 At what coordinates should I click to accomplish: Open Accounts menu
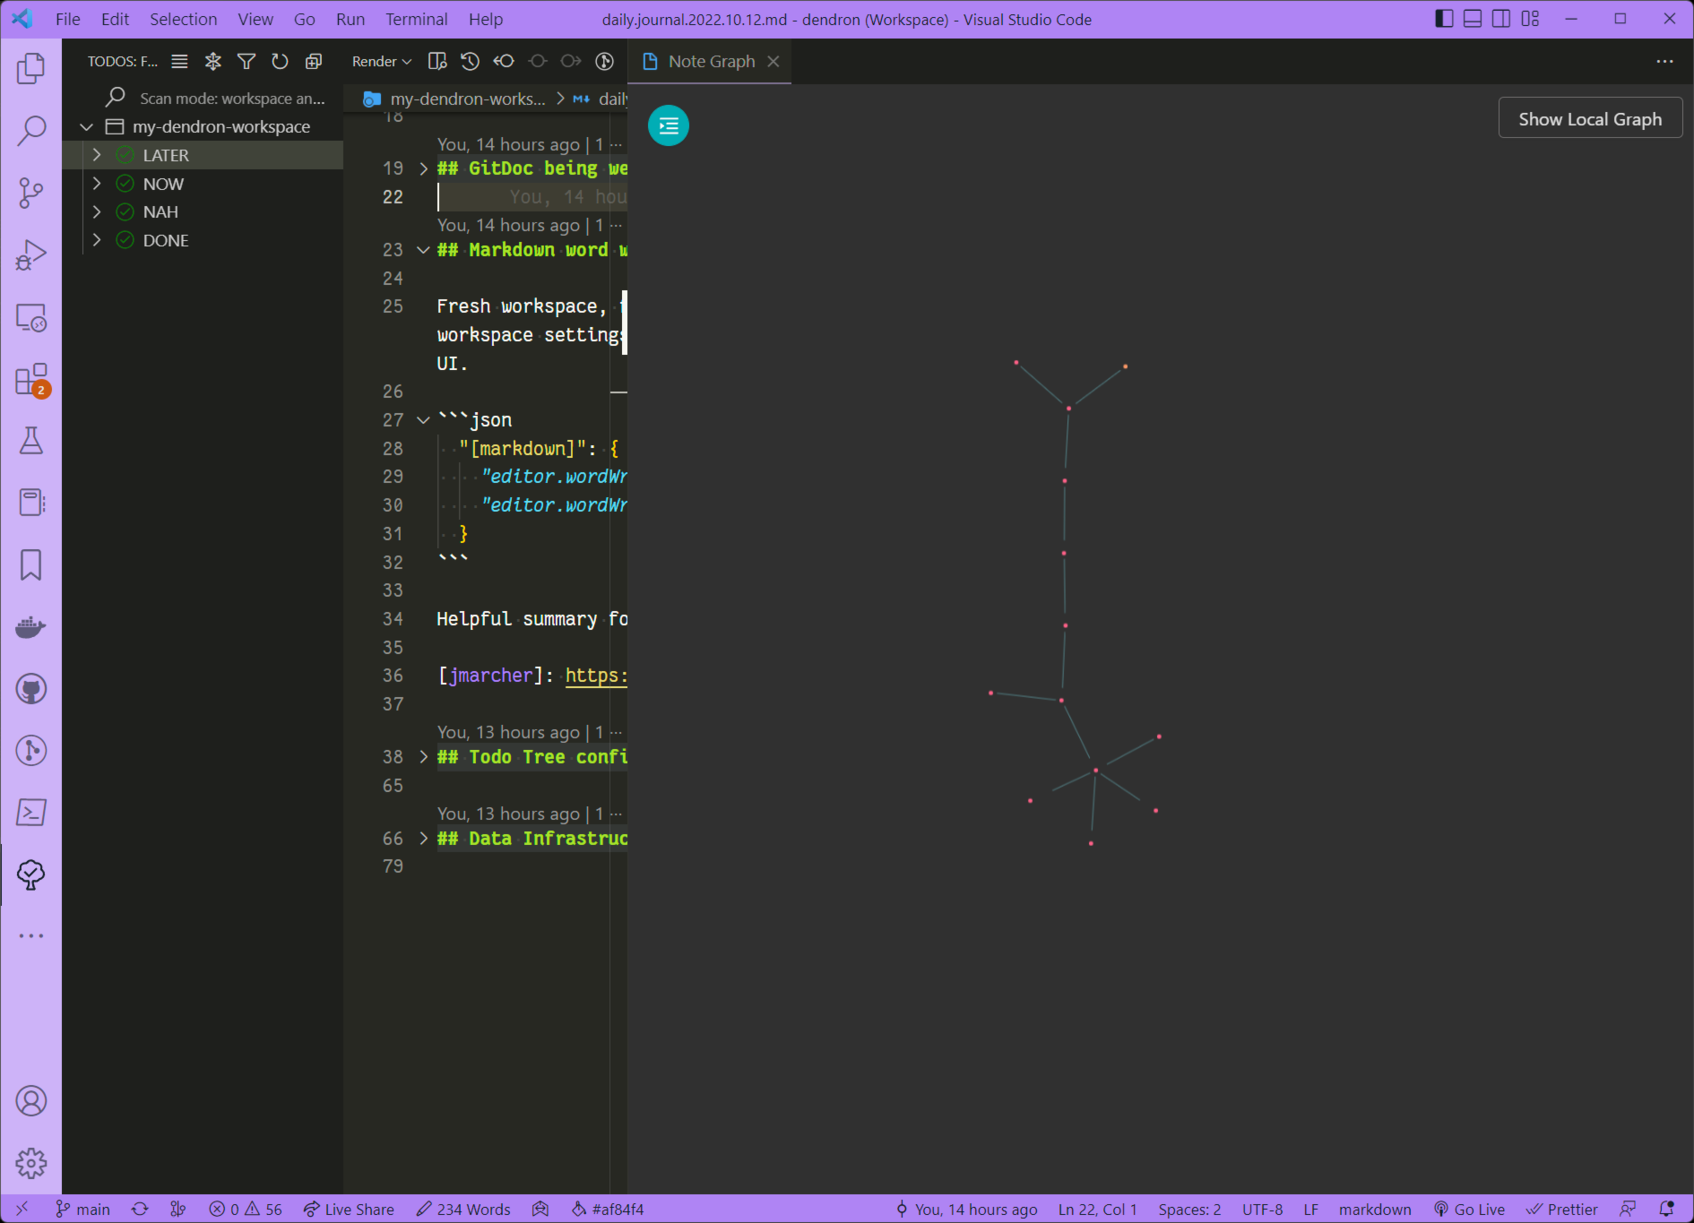click(x=31, y=1101)
